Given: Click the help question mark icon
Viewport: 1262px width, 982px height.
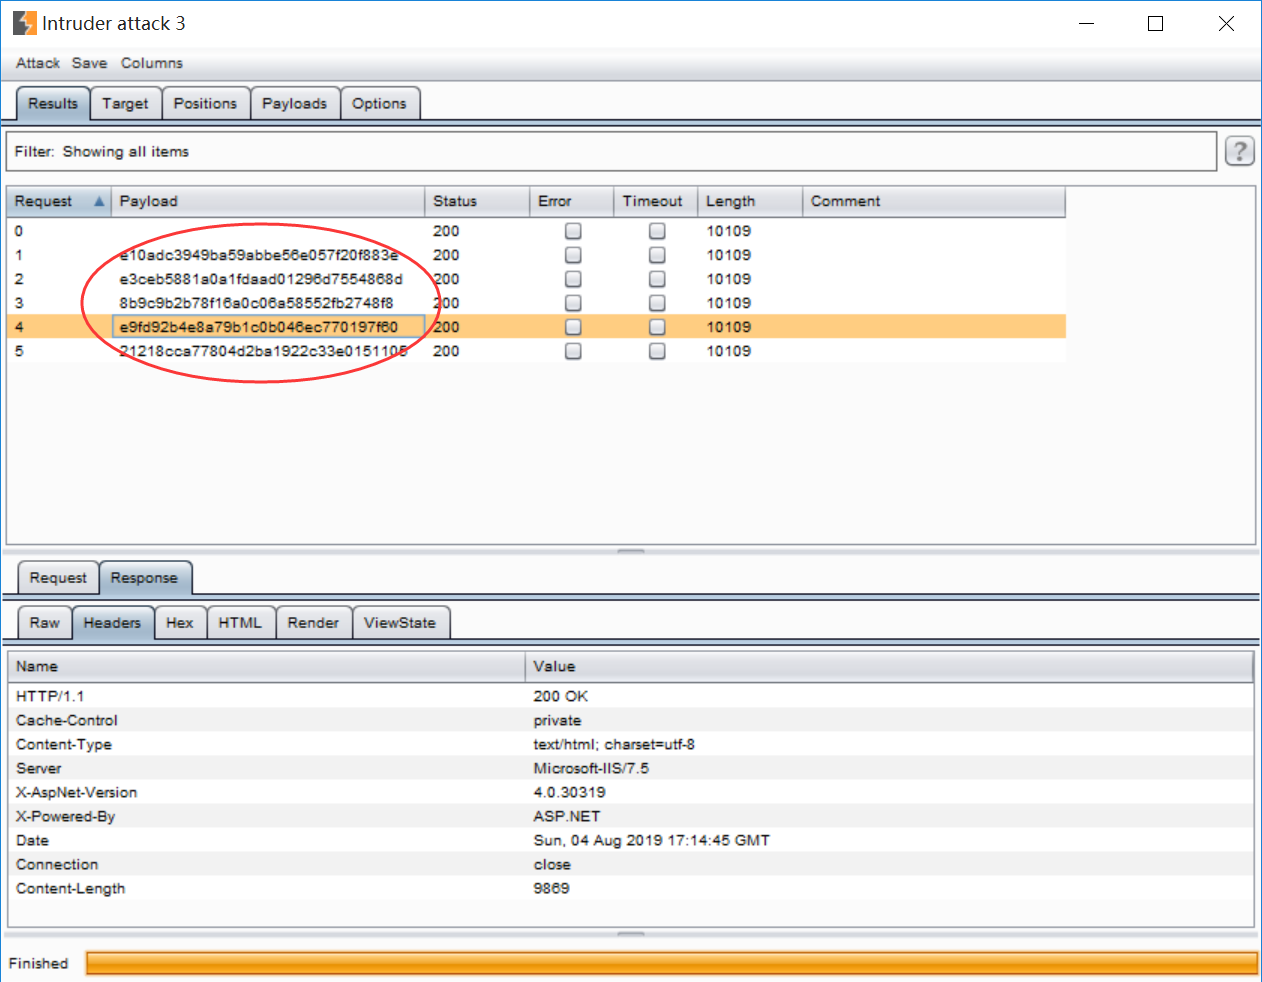Looking at the screenshot, I should tap(1239, 151).
